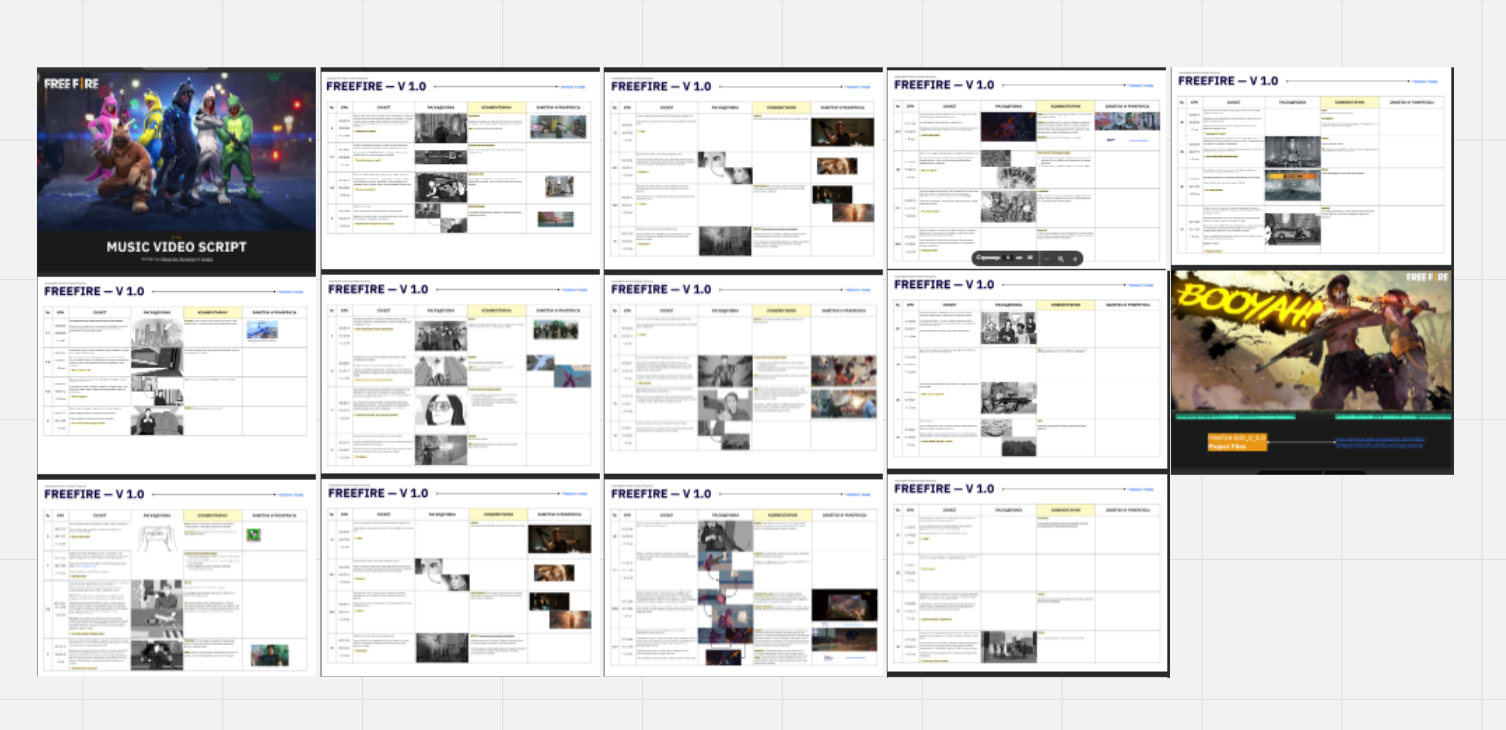This screenshot has width=1506, height=730.
Task: Open the MUSIC VIDEO SCRIPT cover page thumbnail
Action: pyautogui.click(x=176, y=172)
